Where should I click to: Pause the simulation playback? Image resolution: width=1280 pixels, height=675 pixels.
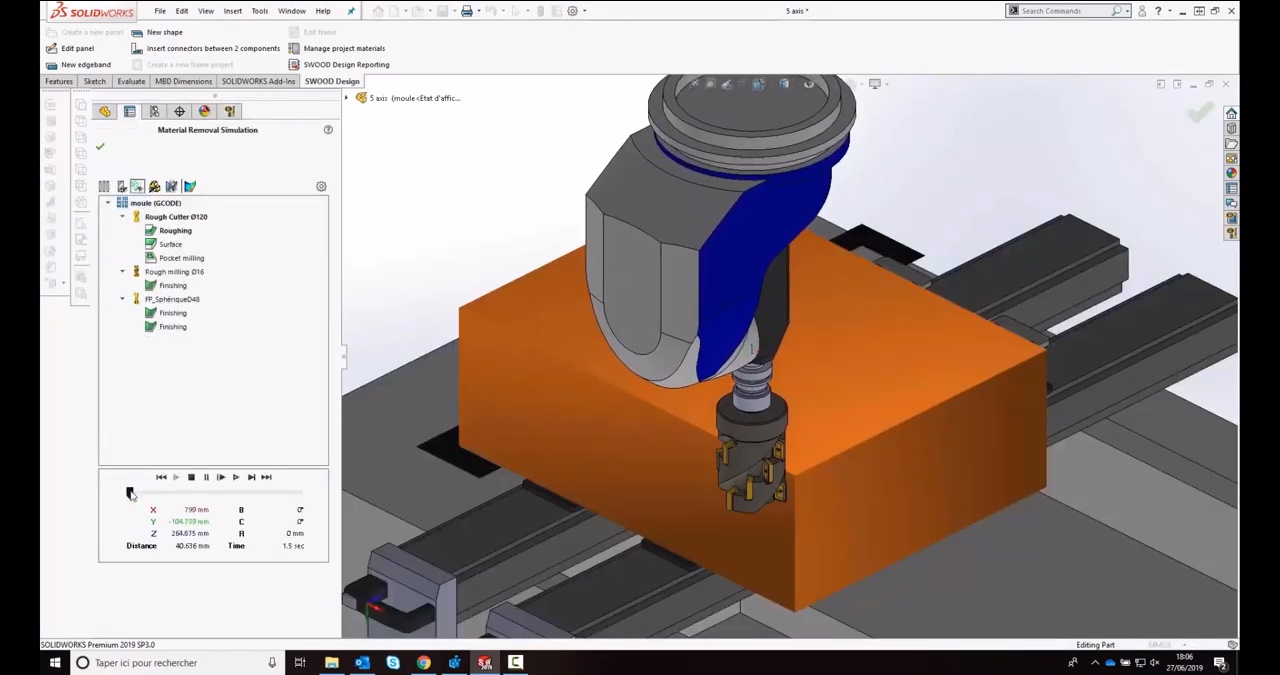click(206, 477)
